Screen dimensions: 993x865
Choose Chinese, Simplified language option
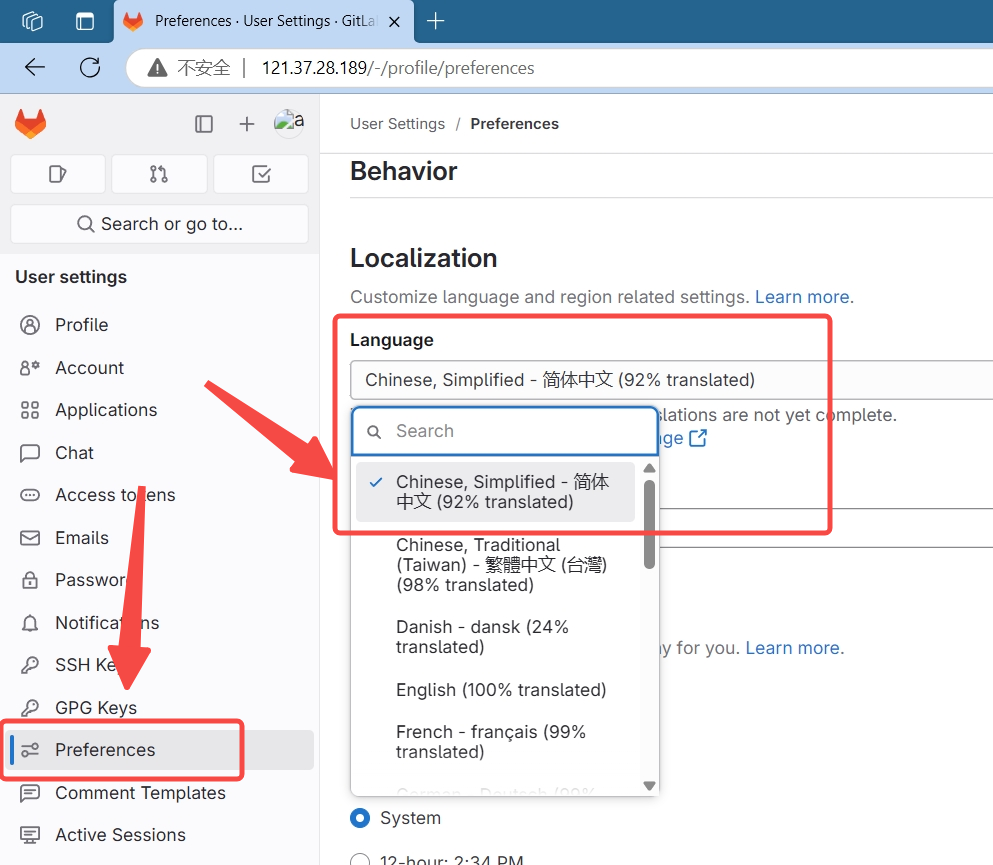click(495, 492)
